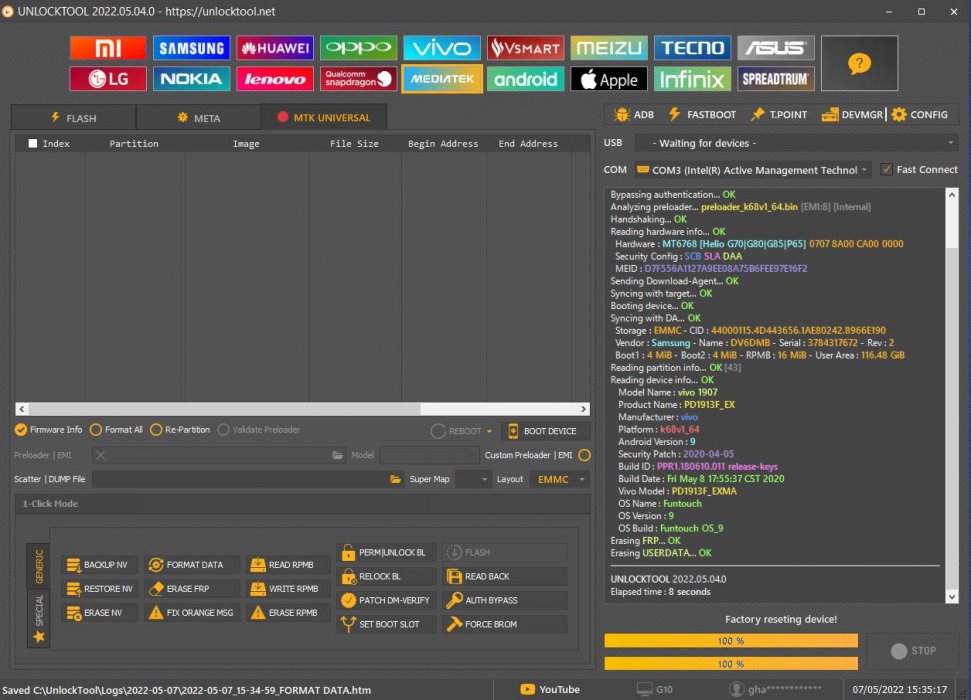Select the Infinix brand tile
Image resolution: width=971 pixels, height=700 pixels.
692,79
